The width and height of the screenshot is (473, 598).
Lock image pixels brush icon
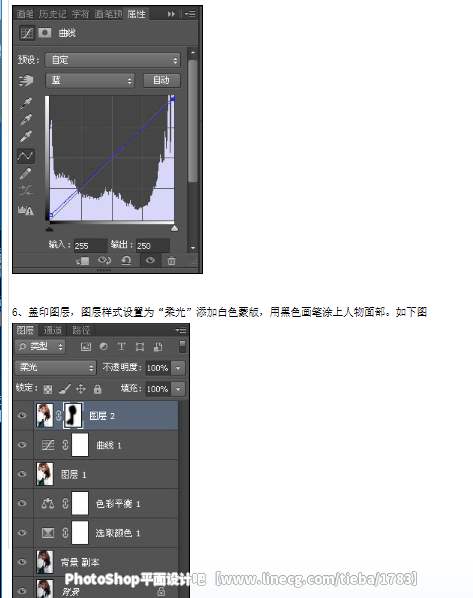coord(64,389)
